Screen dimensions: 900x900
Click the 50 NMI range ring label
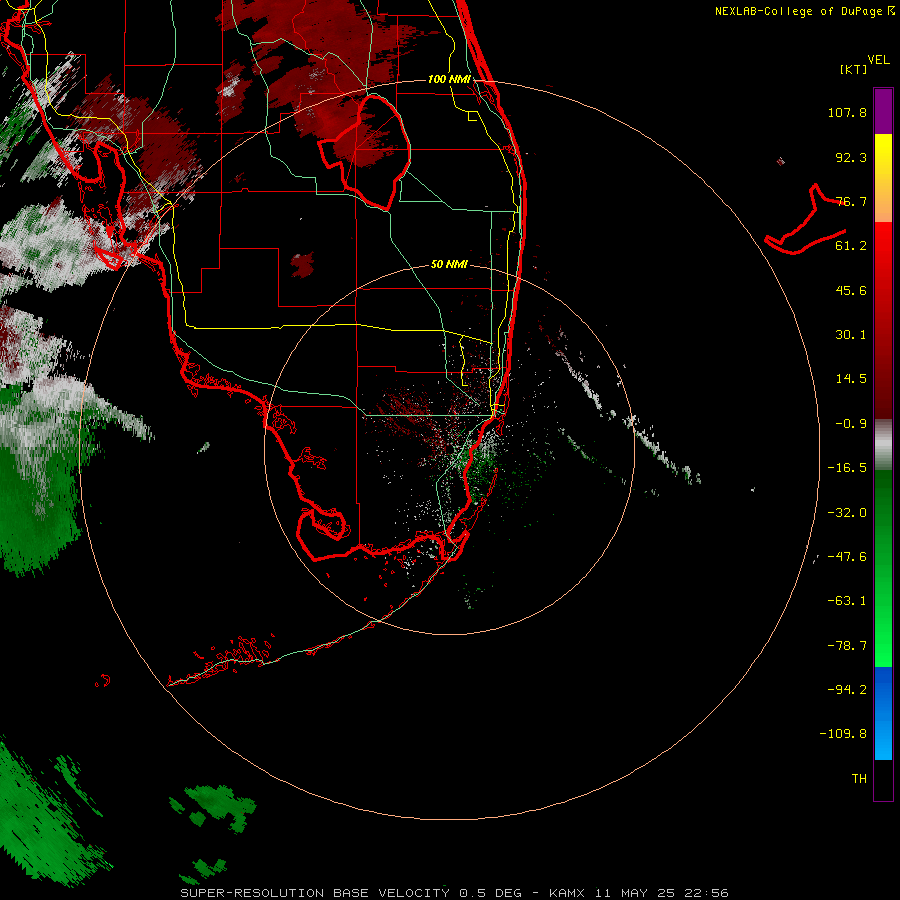coord(449,264)
